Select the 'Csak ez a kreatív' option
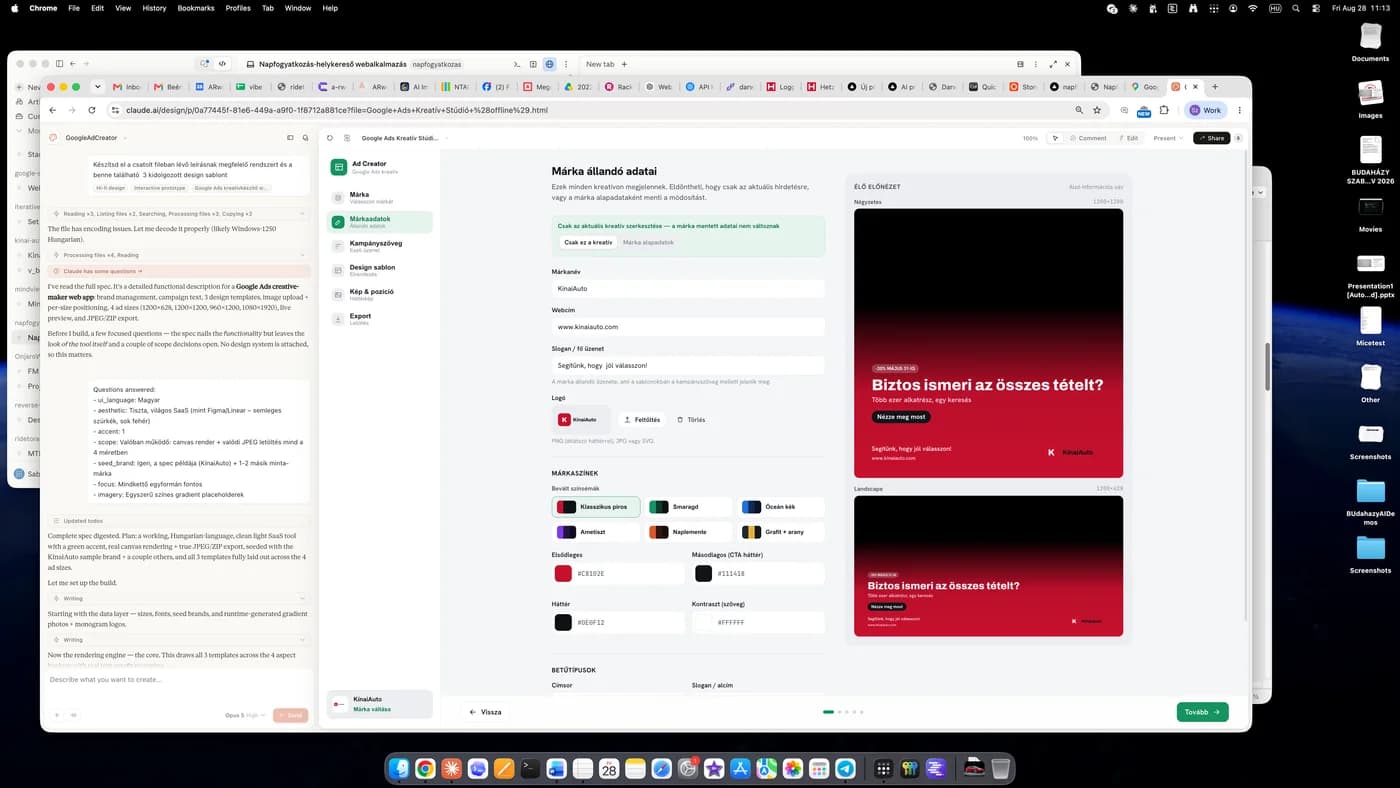 click(x=588, y=242)
